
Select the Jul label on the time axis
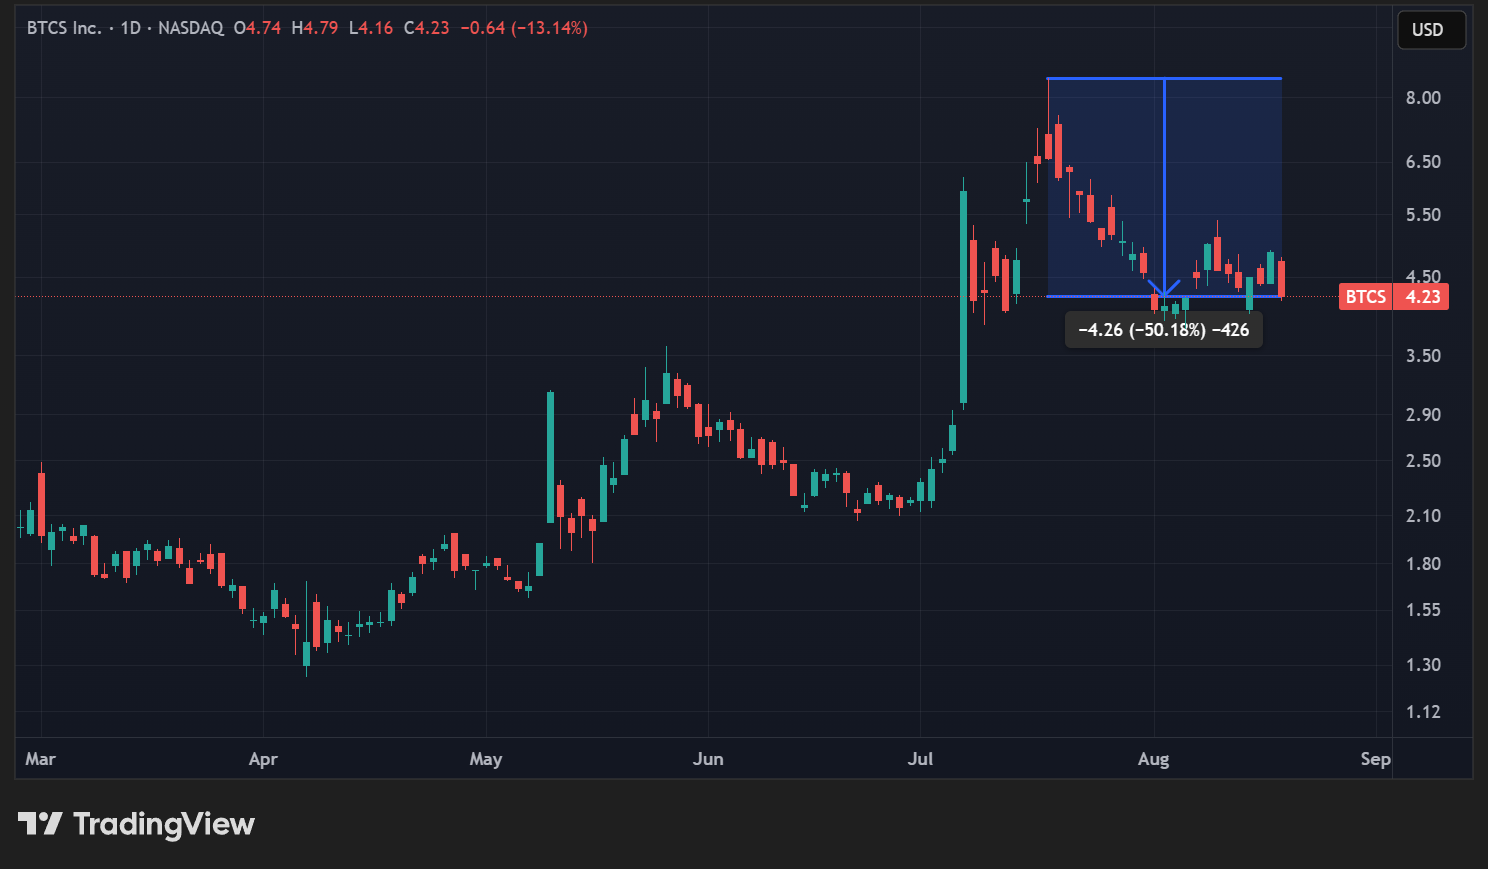[x=919, y=759]
